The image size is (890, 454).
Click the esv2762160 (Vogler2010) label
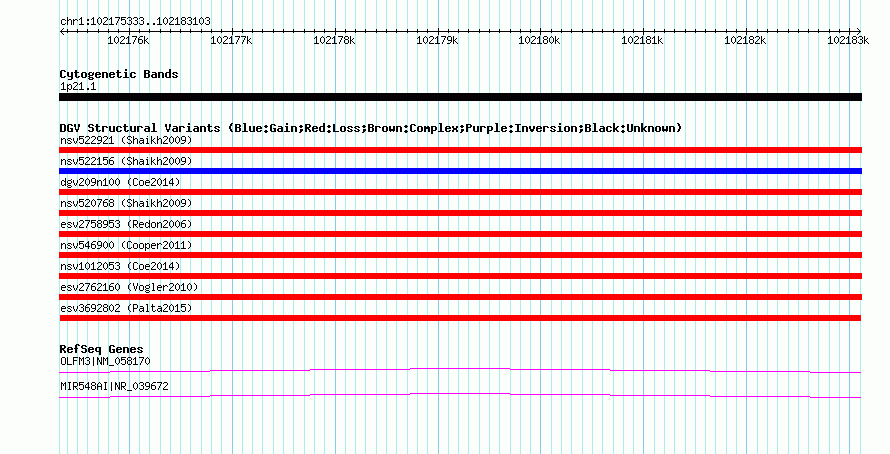point(129,287)
